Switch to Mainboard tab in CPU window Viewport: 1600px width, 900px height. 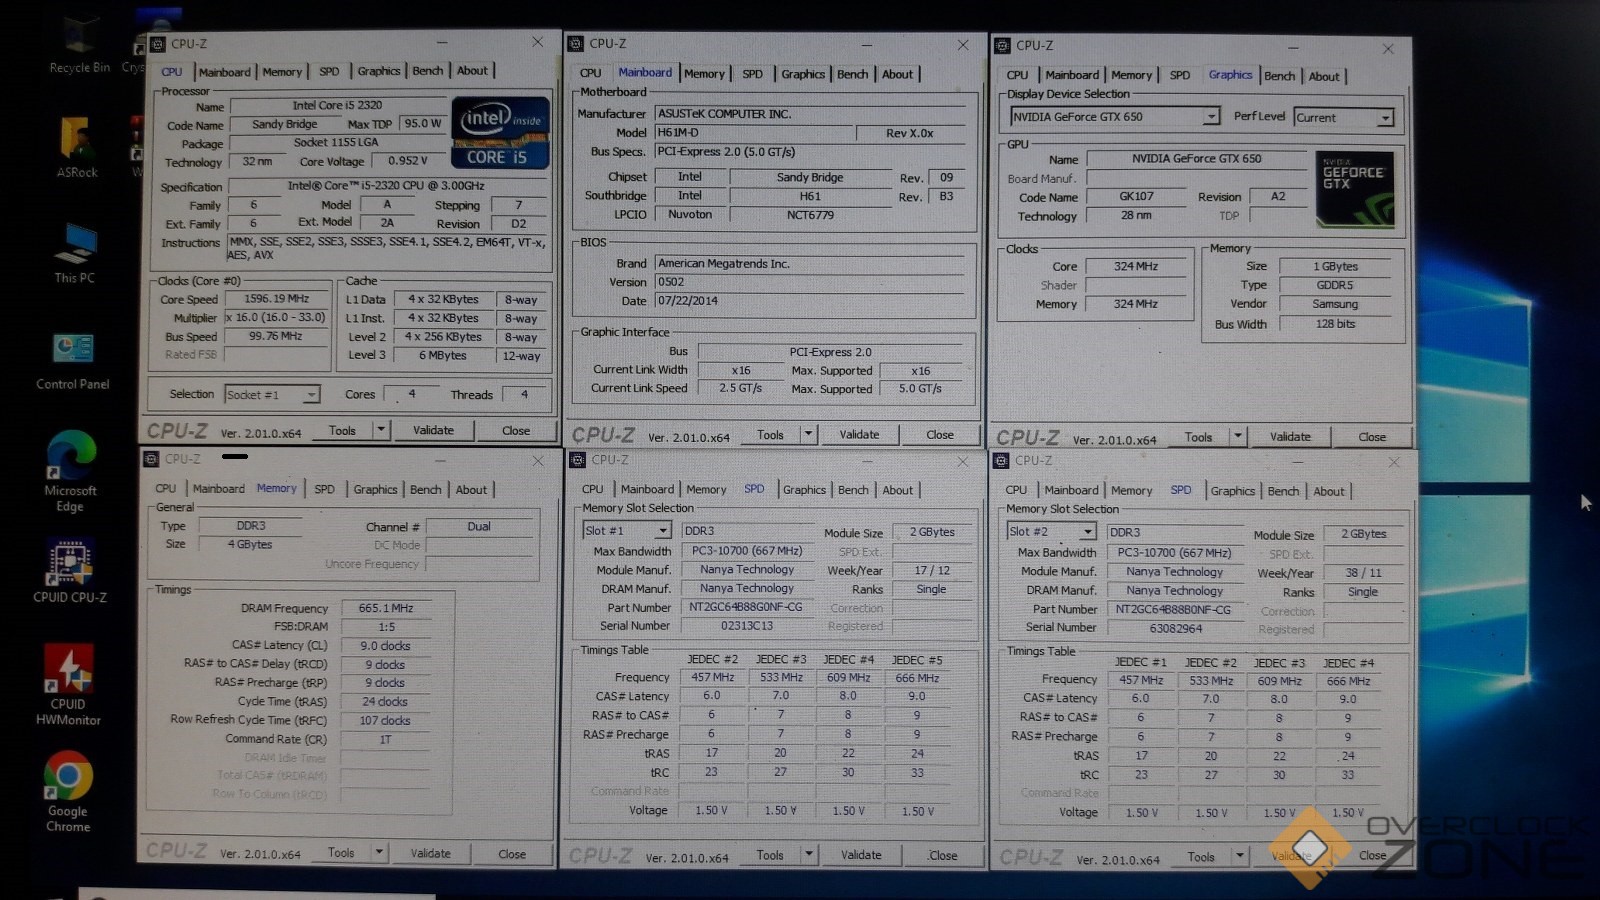(x=224, y=72)
